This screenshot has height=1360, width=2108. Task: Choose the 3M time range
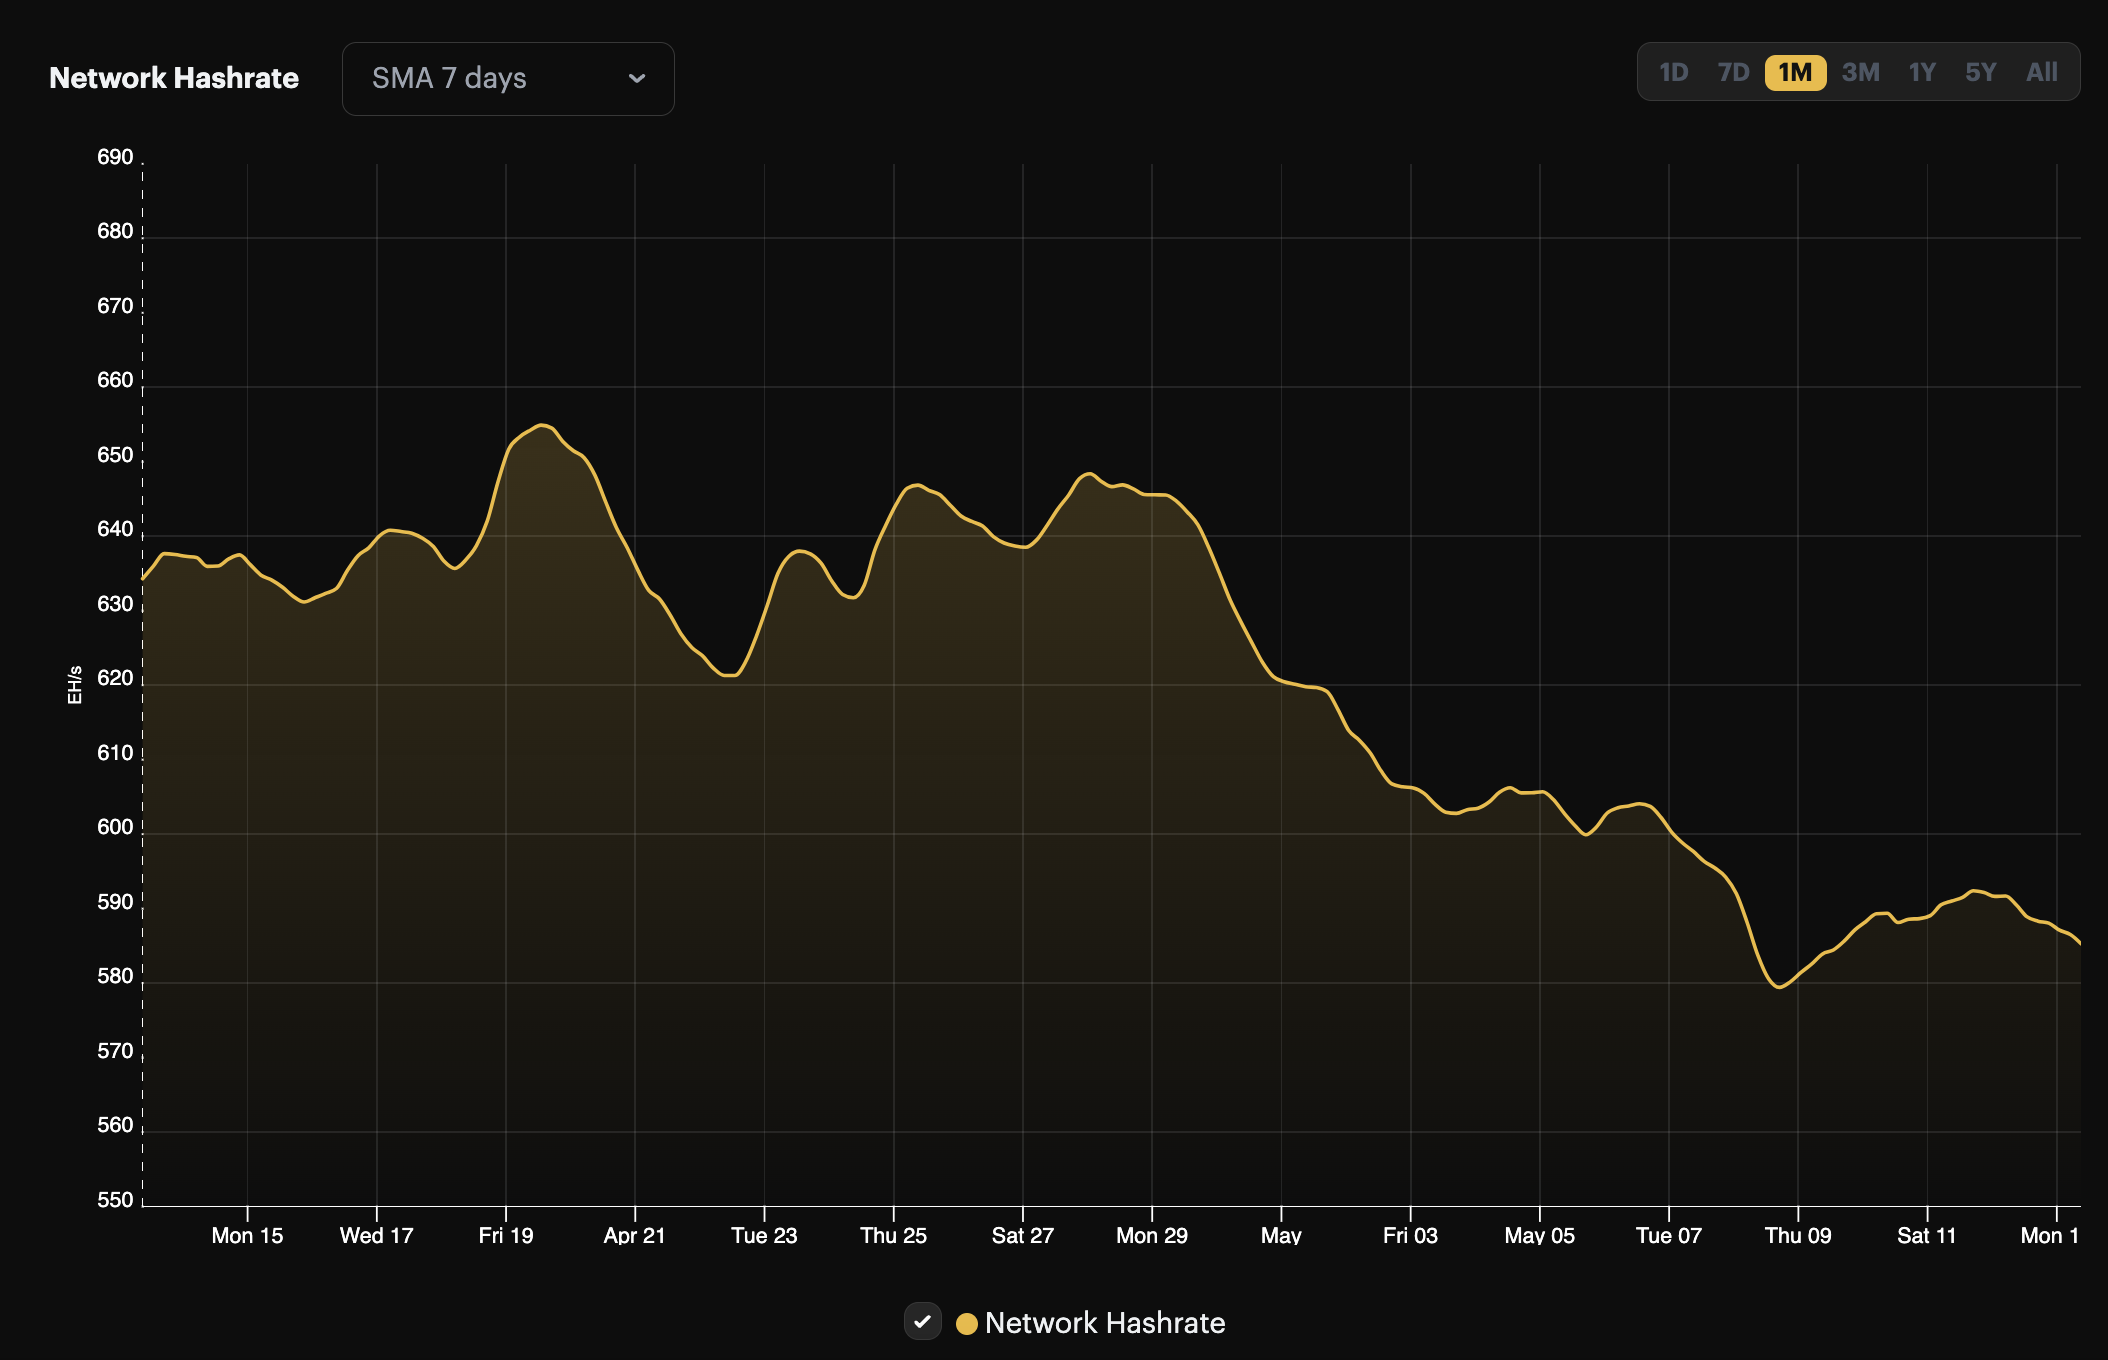coord(1861,72)
